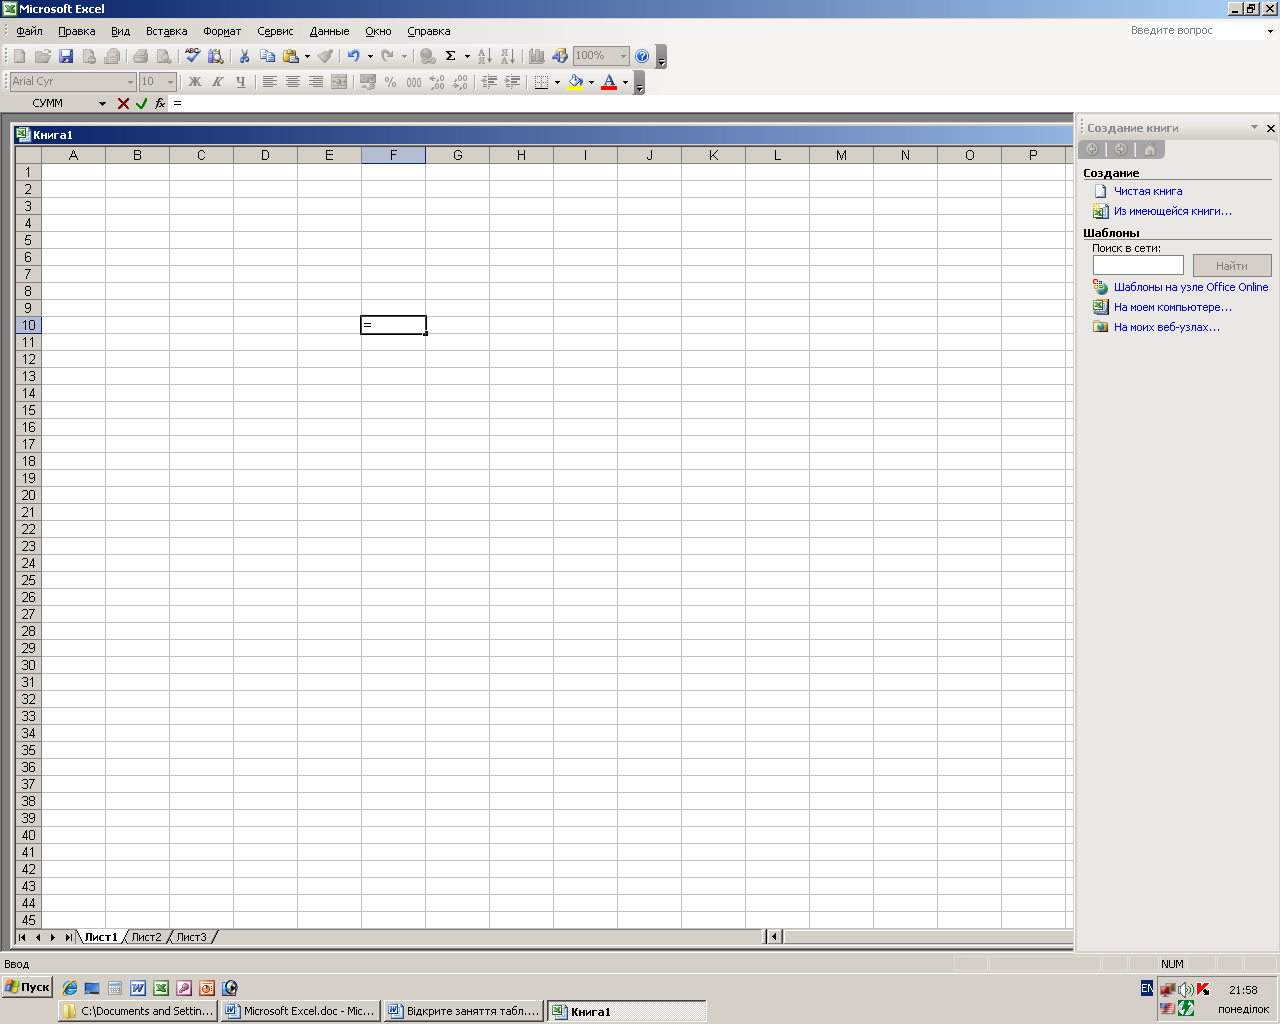This screenshot has width=1280, height=1024.
Task: Open the font size 10 dropdown
Action: click(x=170, y=82)
